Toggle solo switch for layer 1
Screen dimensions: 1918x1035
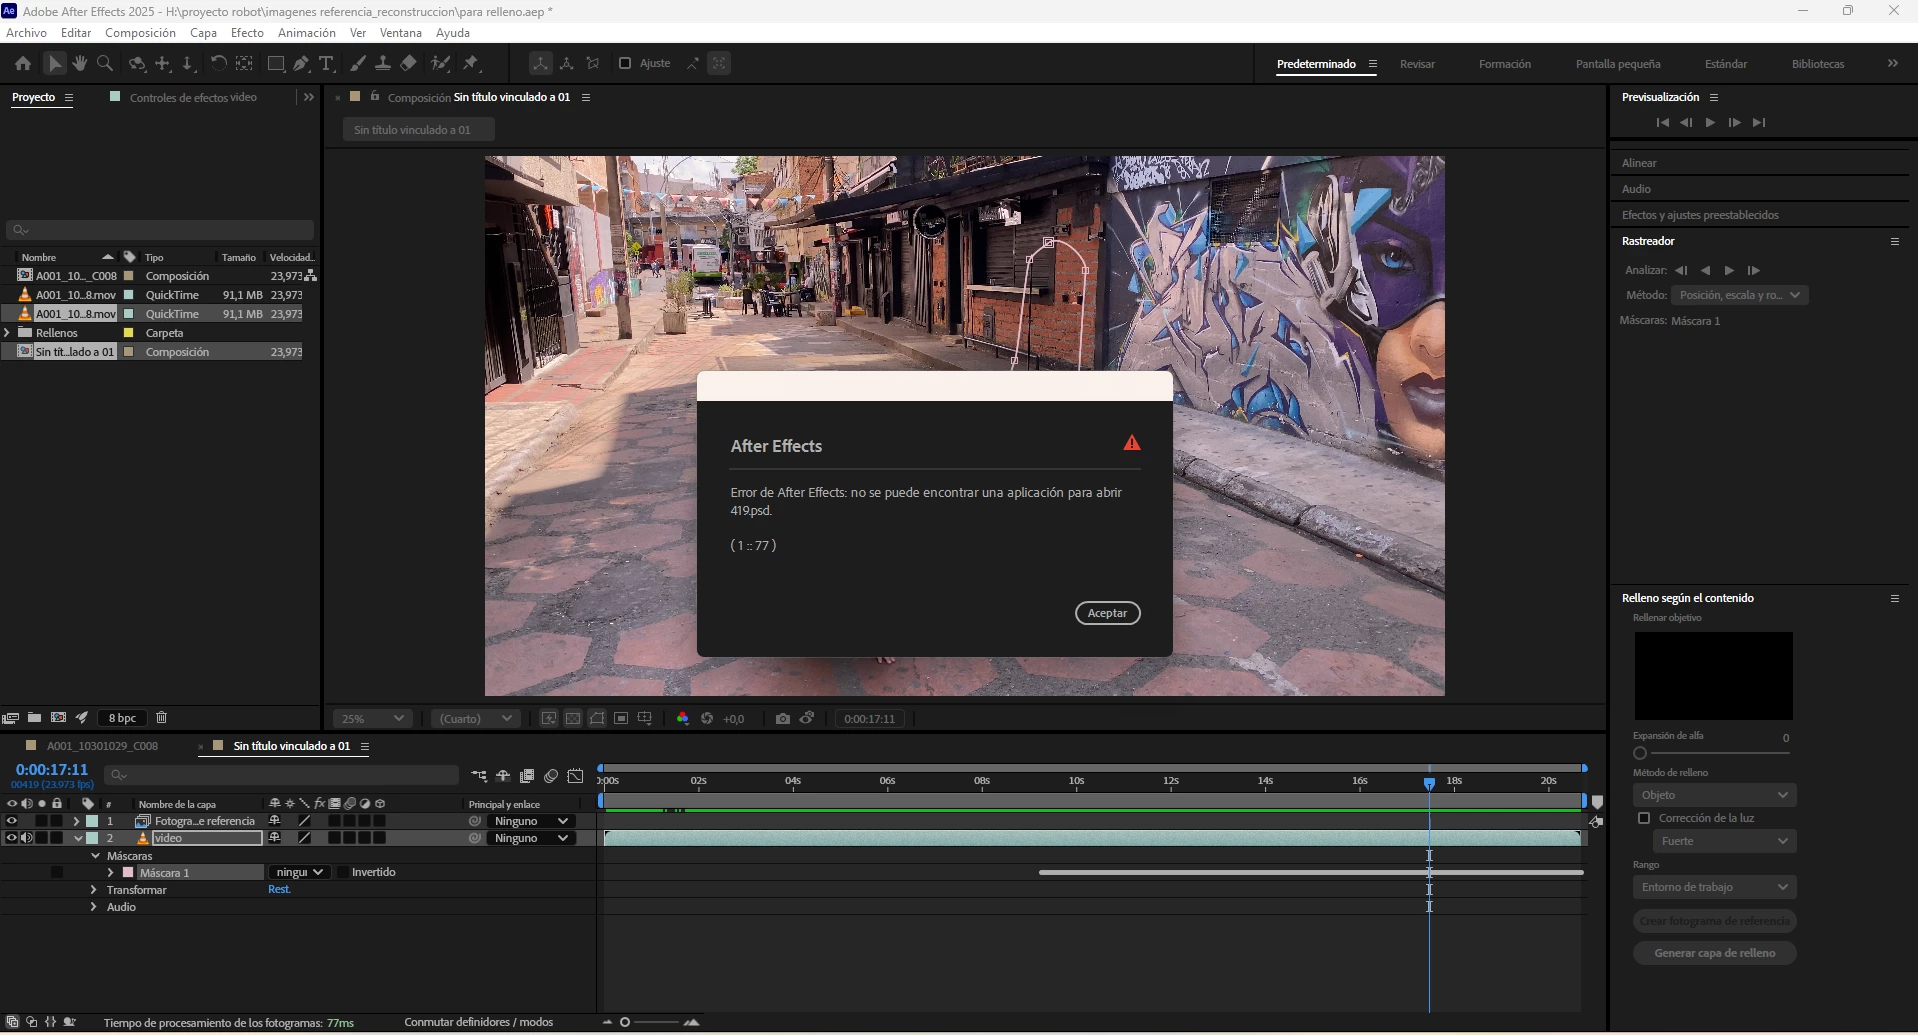coord(42,821)
